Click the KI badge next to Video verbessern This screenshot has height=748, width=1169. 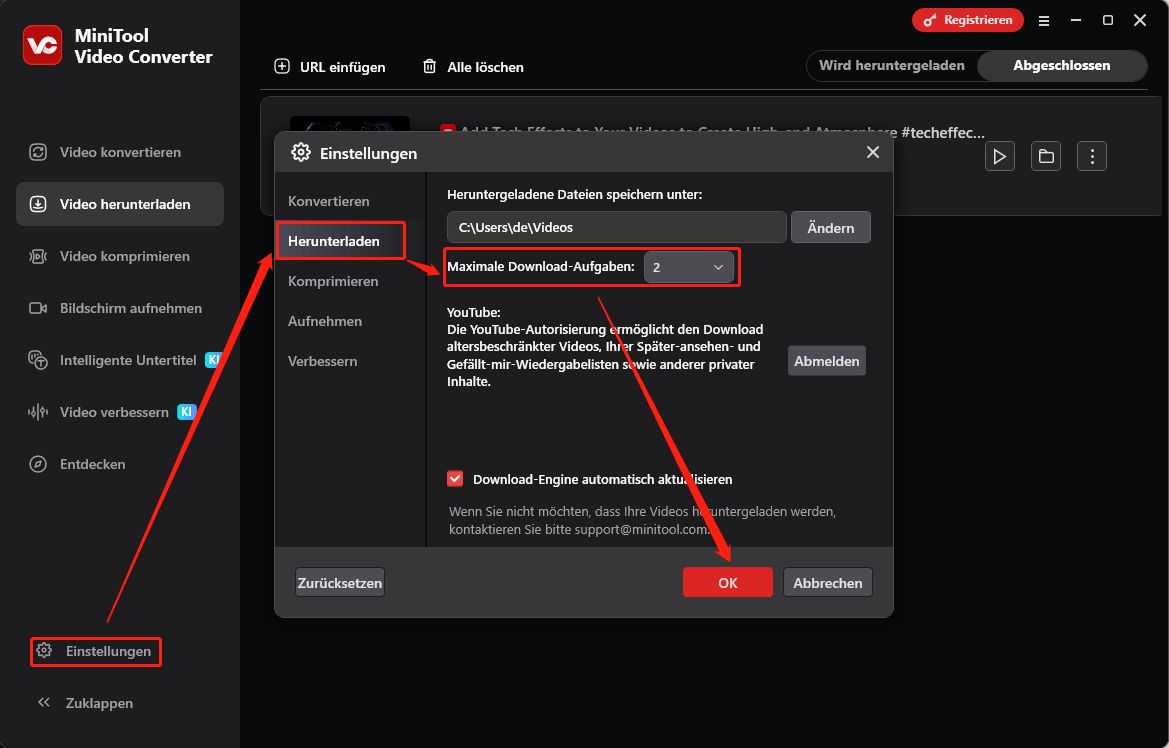(186, 412)
